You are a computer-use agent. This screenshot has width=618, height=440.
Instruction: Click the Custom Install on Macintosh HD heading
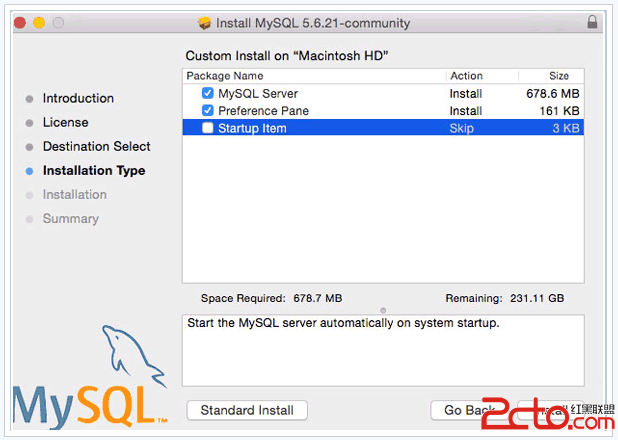coord(287,56)
